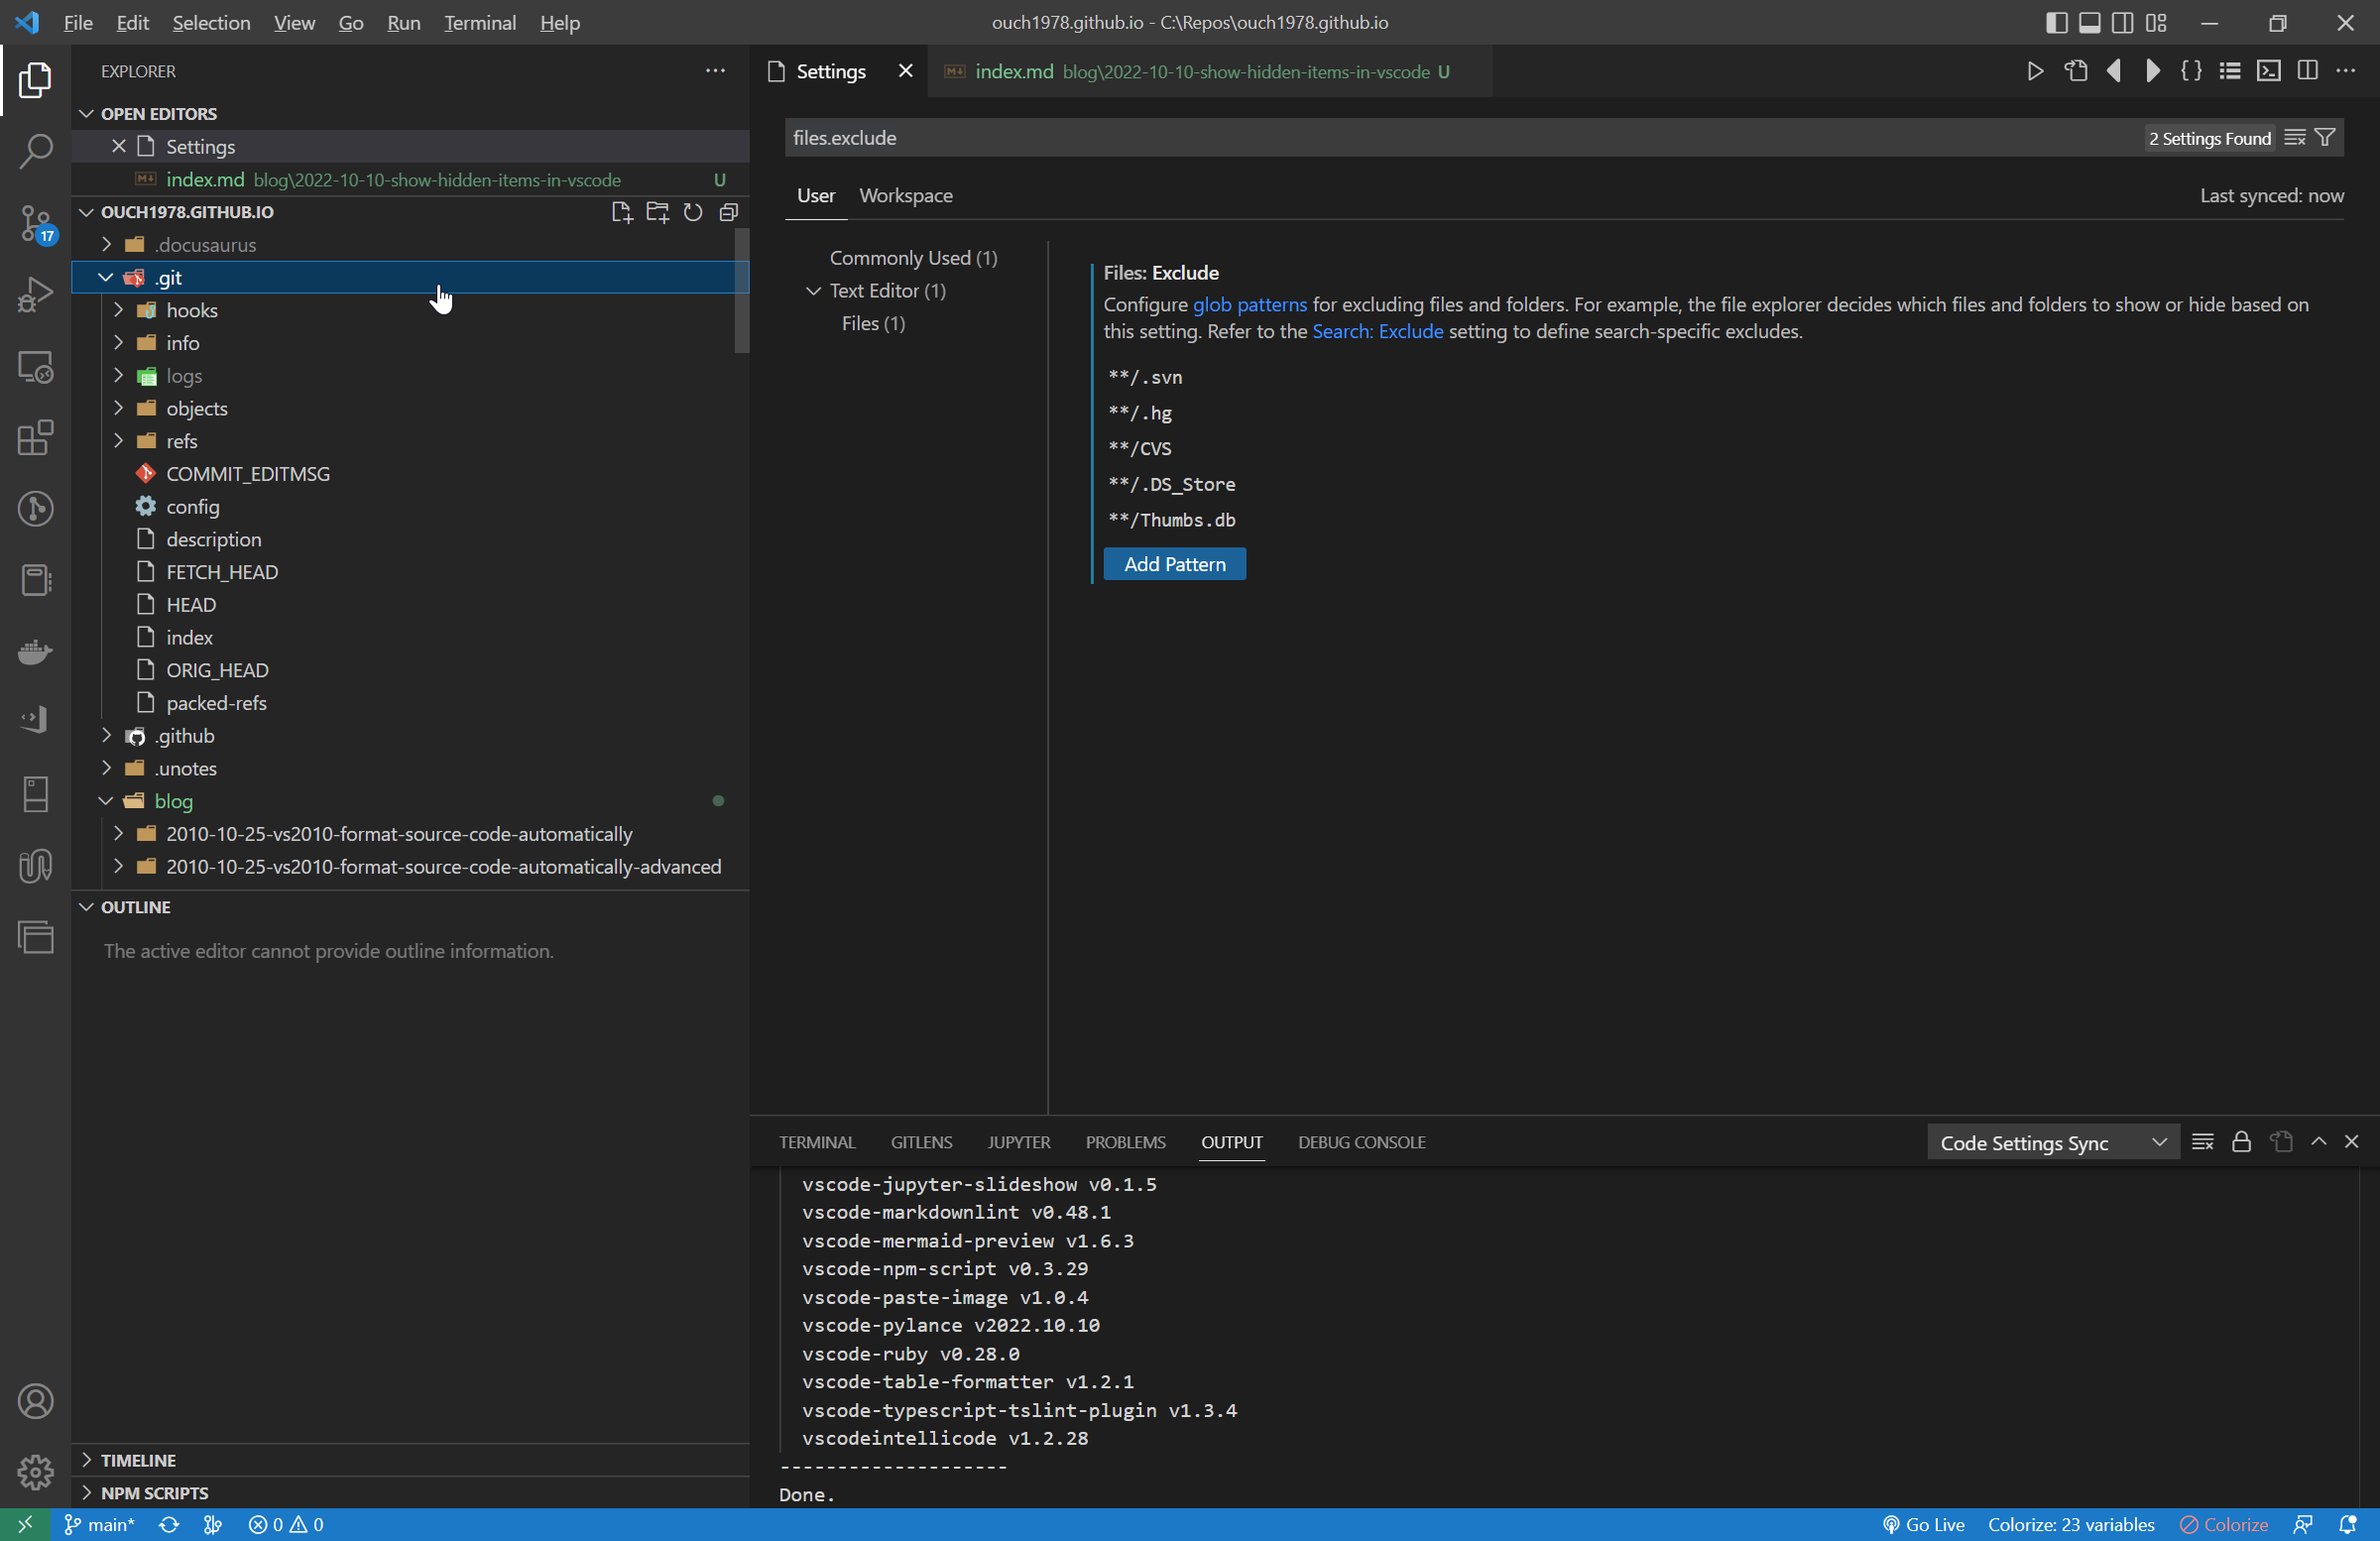Expand the NPM SCRIPTS section
This screenshot has width=2380, height=1541.
87,1493
